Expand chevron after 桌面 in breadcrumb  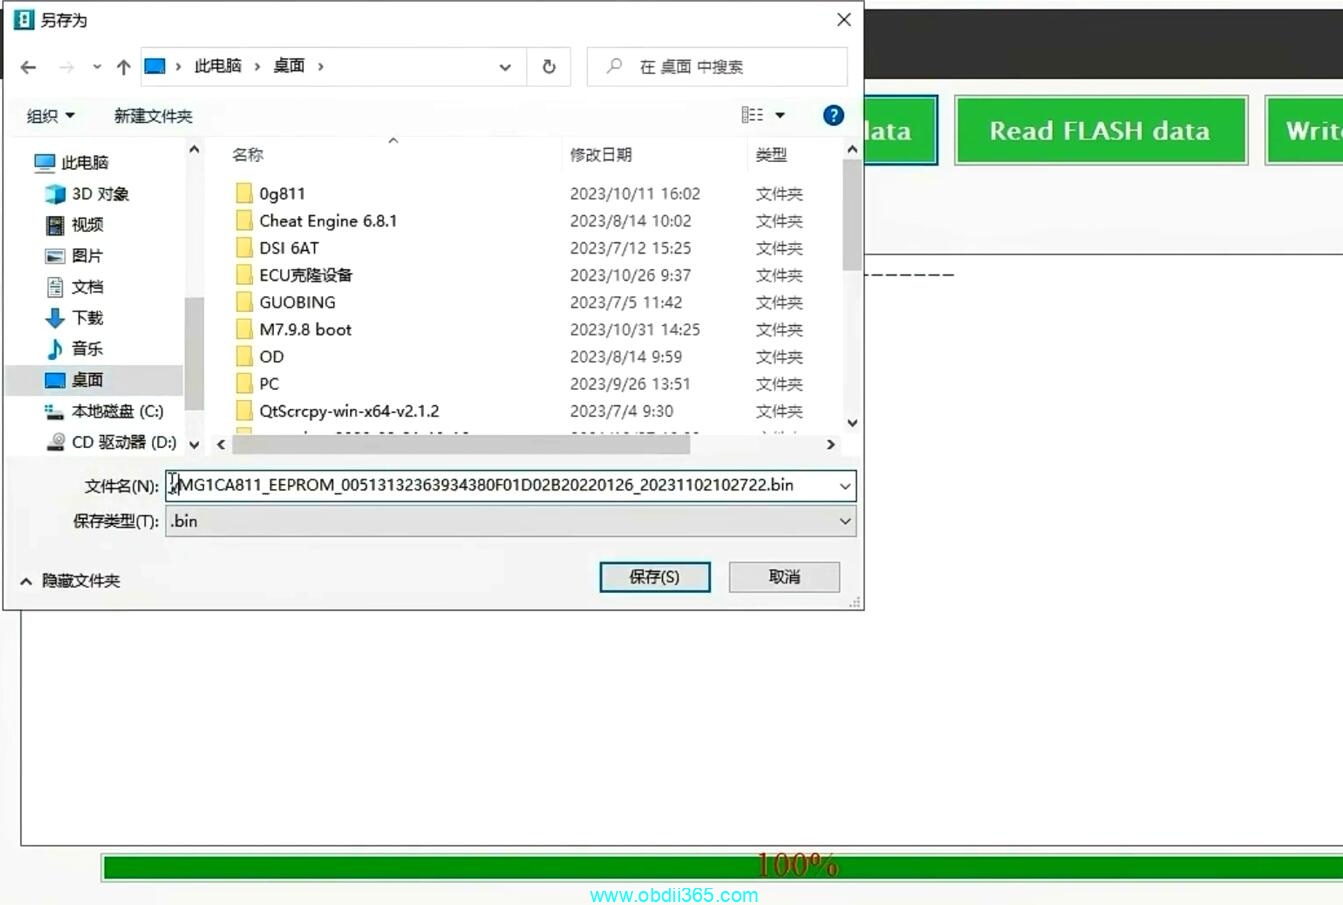321,66
